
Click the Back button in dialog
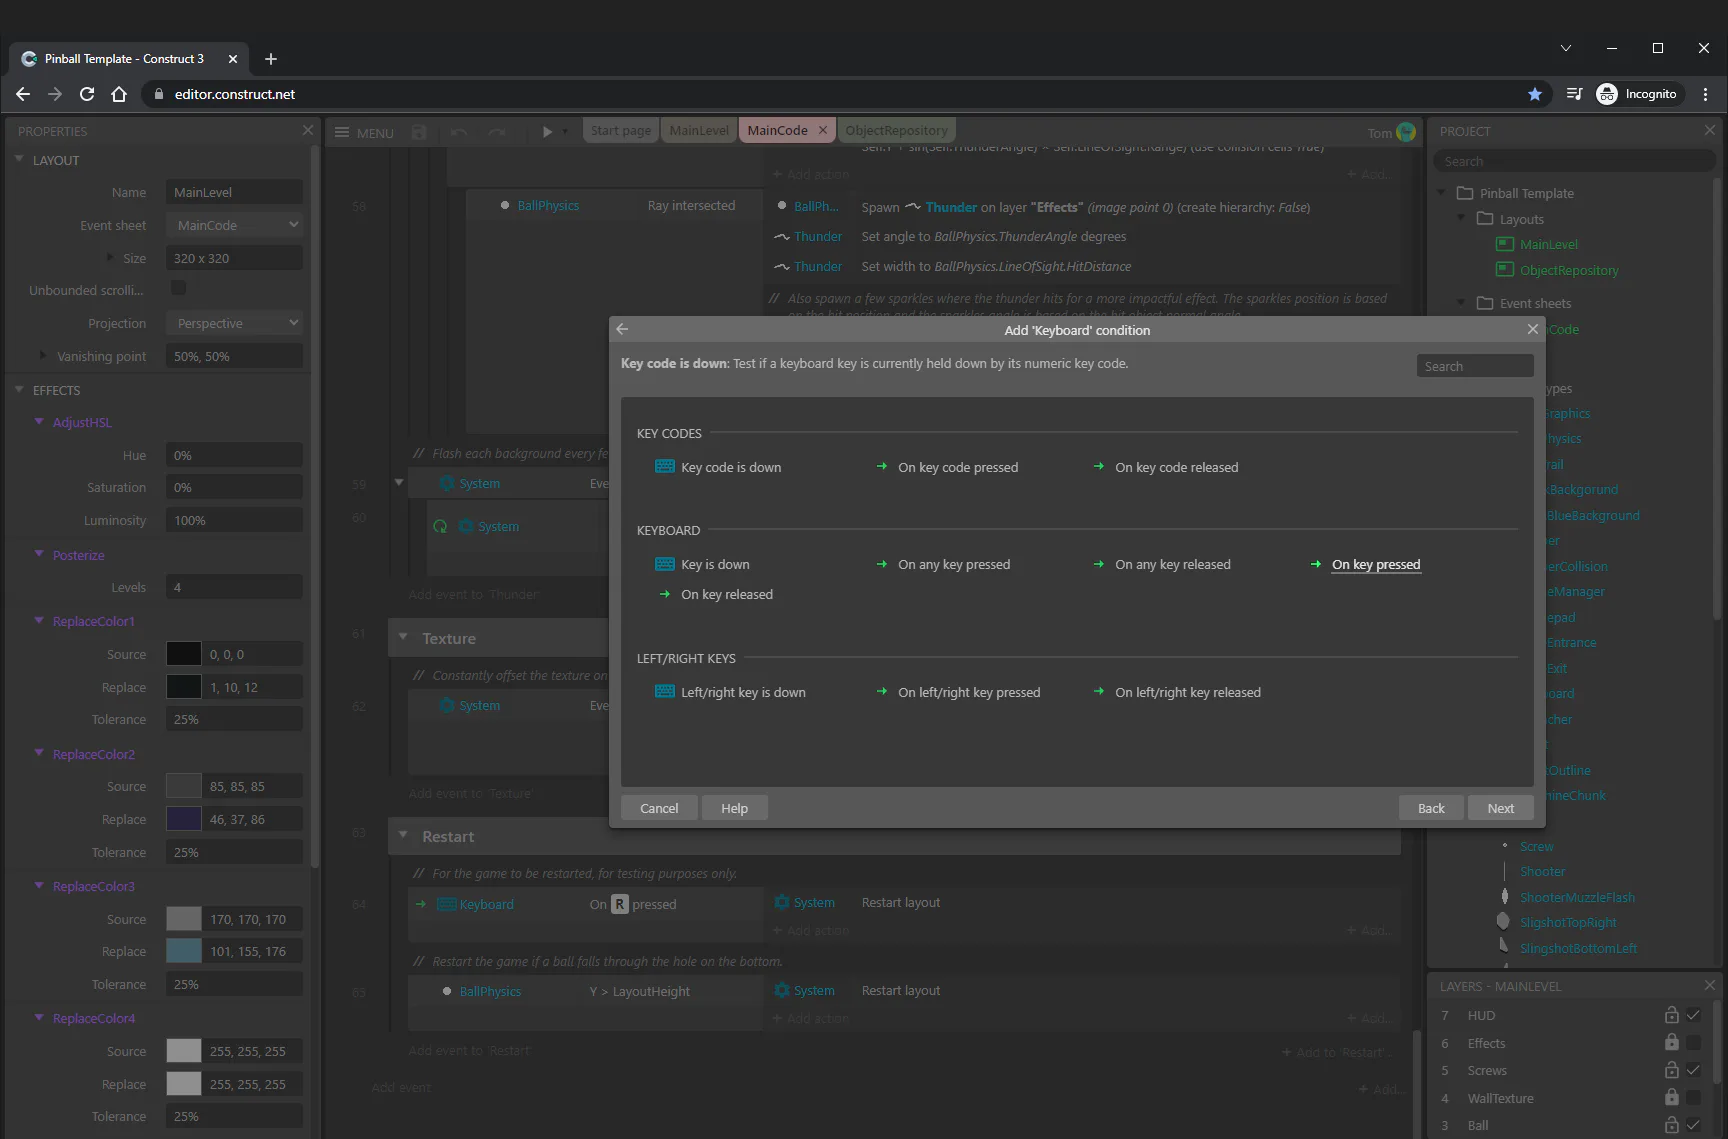pos(1431,808)
